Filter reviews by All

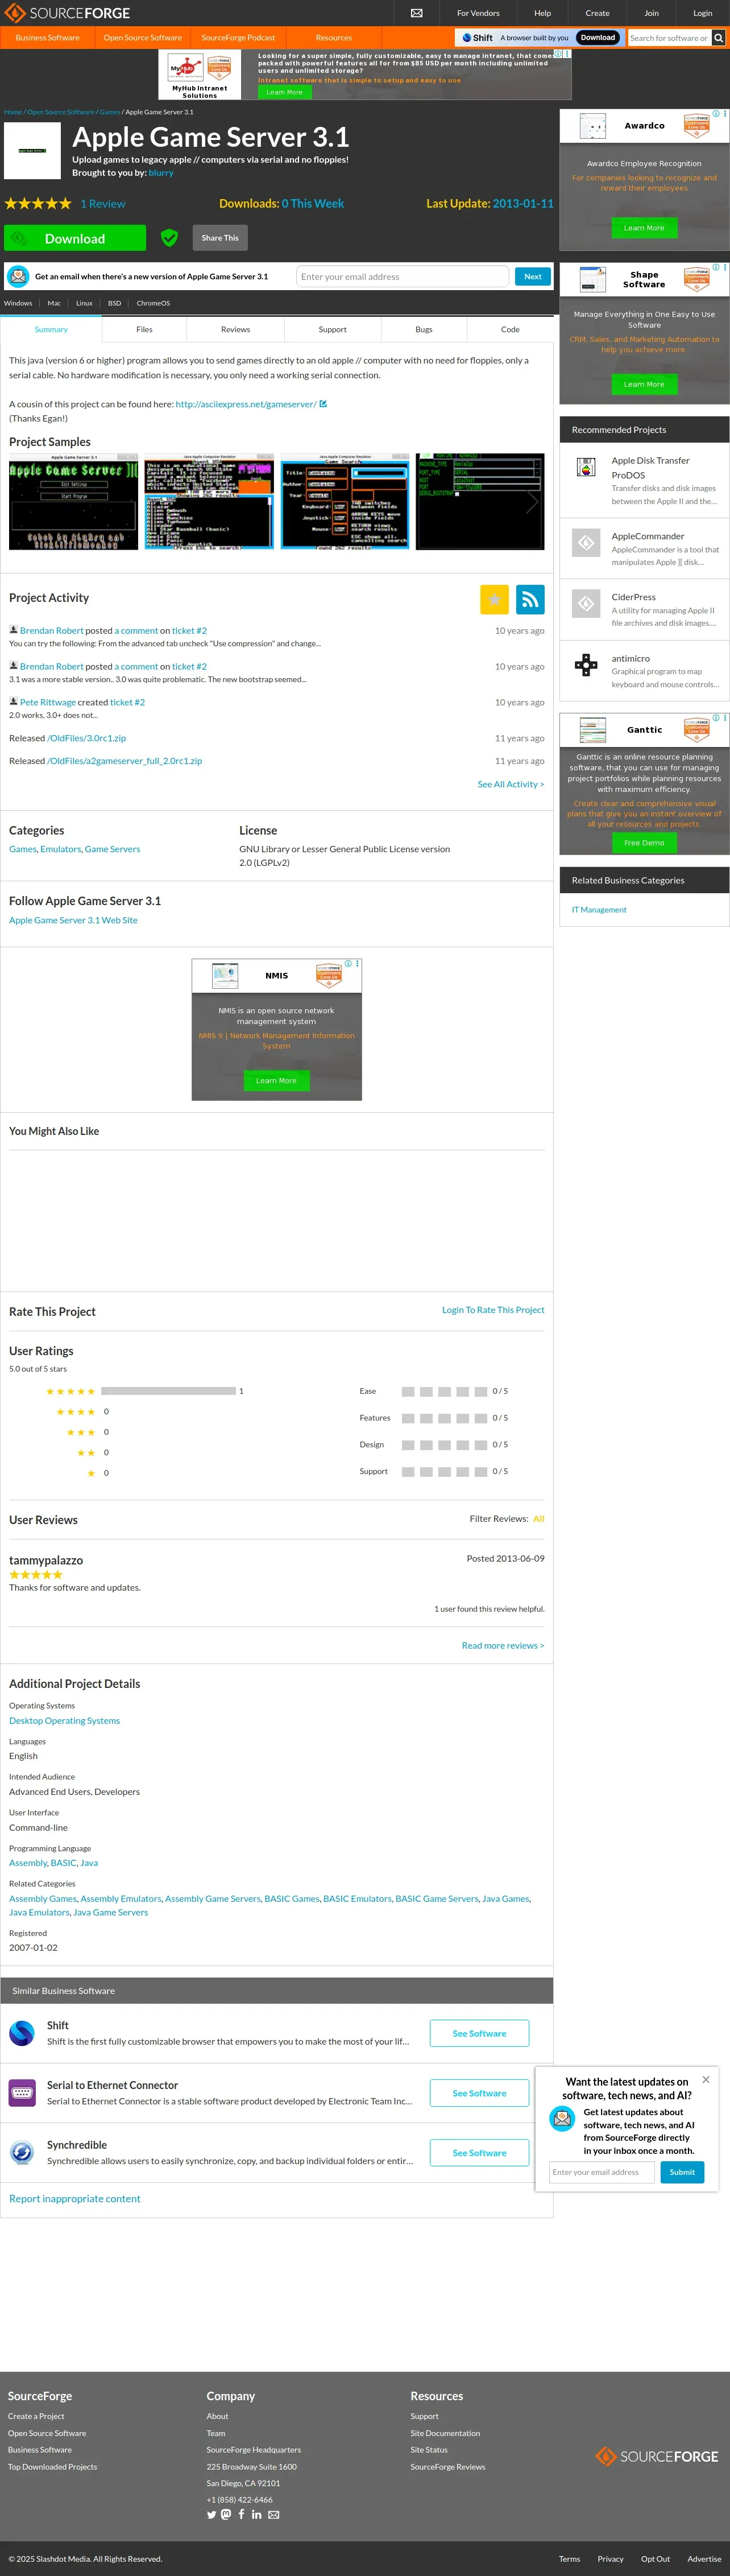tap(539, 1518)
